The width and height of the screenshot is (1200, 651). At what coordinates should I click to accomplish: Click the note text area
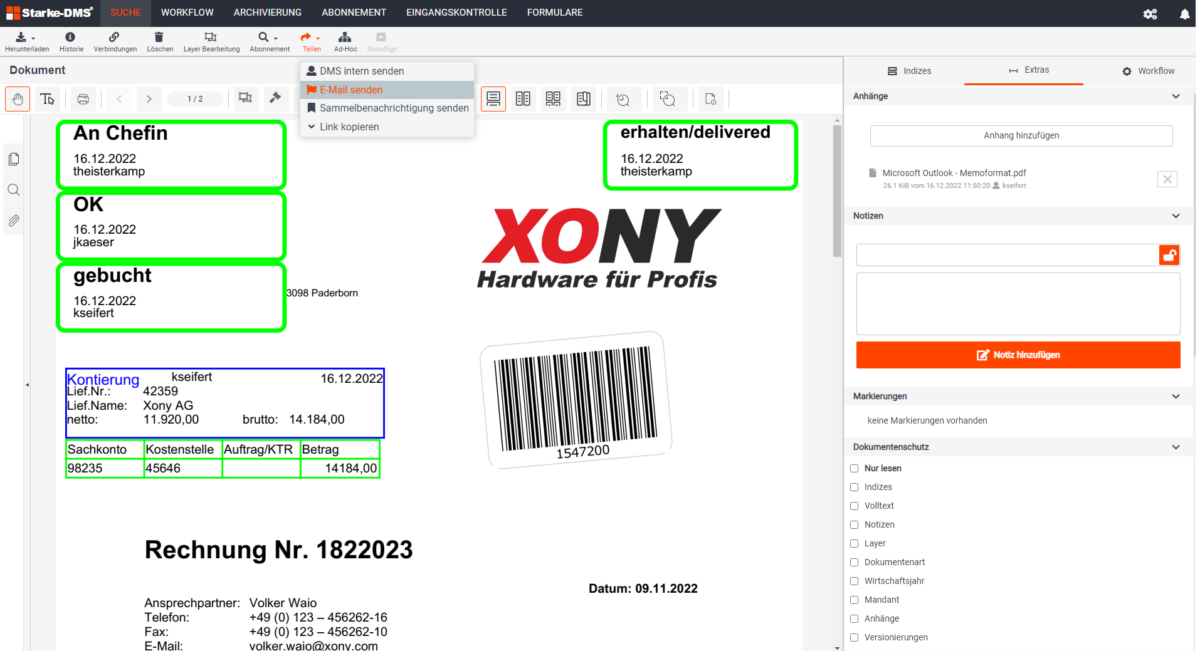[x=1018, y=304]
